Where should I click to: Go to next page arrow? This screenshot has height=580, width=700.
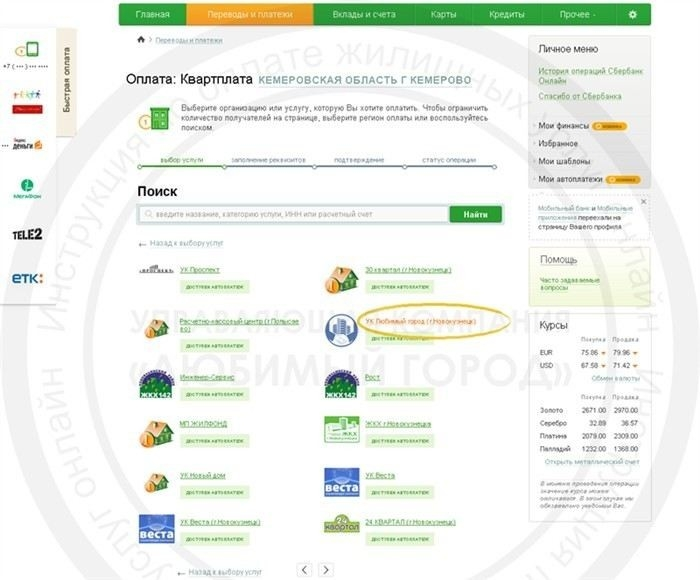pos(326,570)
